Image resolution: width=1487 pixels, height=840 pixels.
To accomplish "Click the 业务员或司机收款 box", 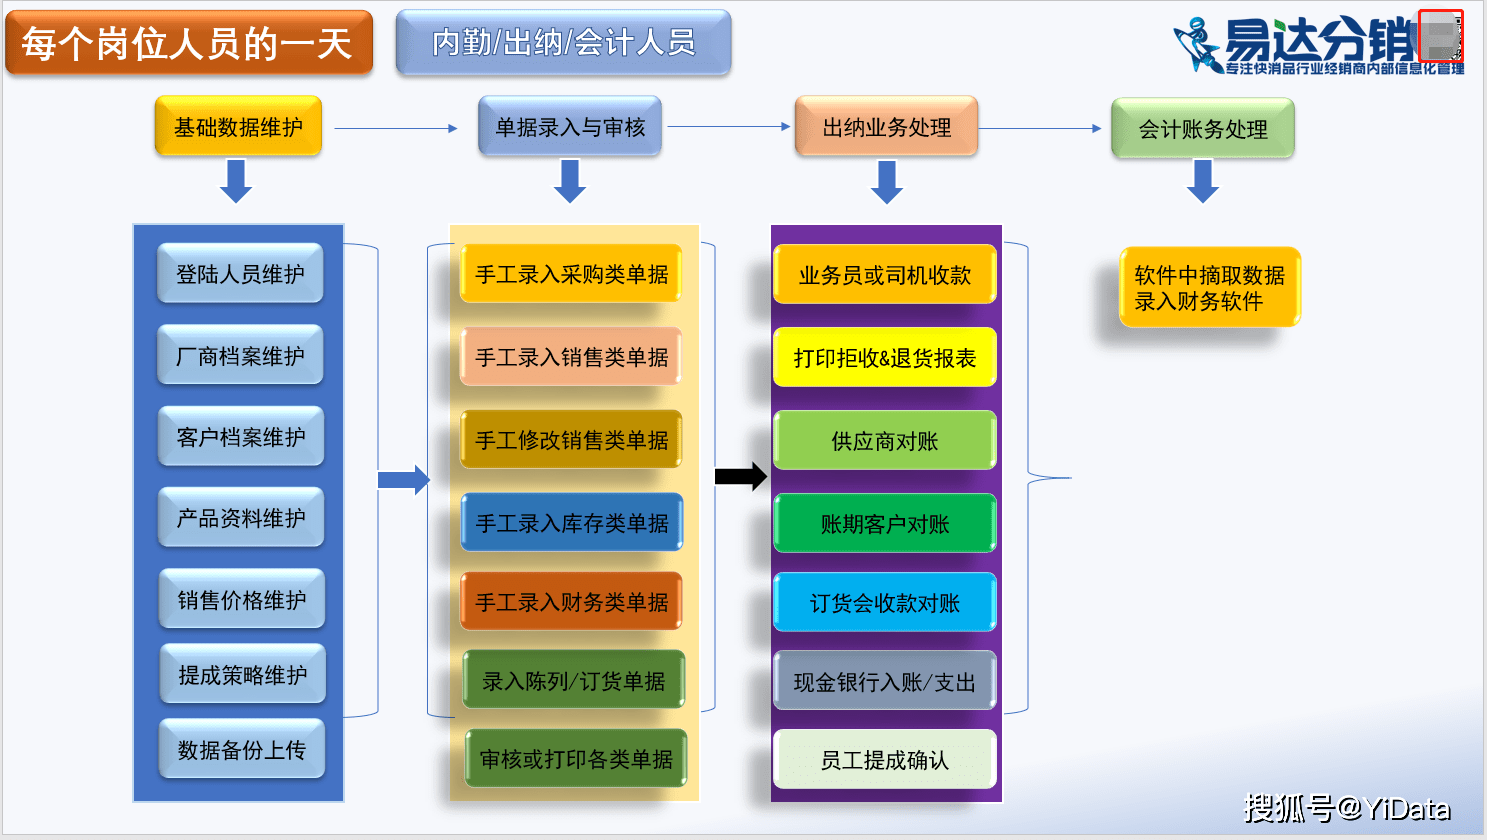I will click(885, 275).
